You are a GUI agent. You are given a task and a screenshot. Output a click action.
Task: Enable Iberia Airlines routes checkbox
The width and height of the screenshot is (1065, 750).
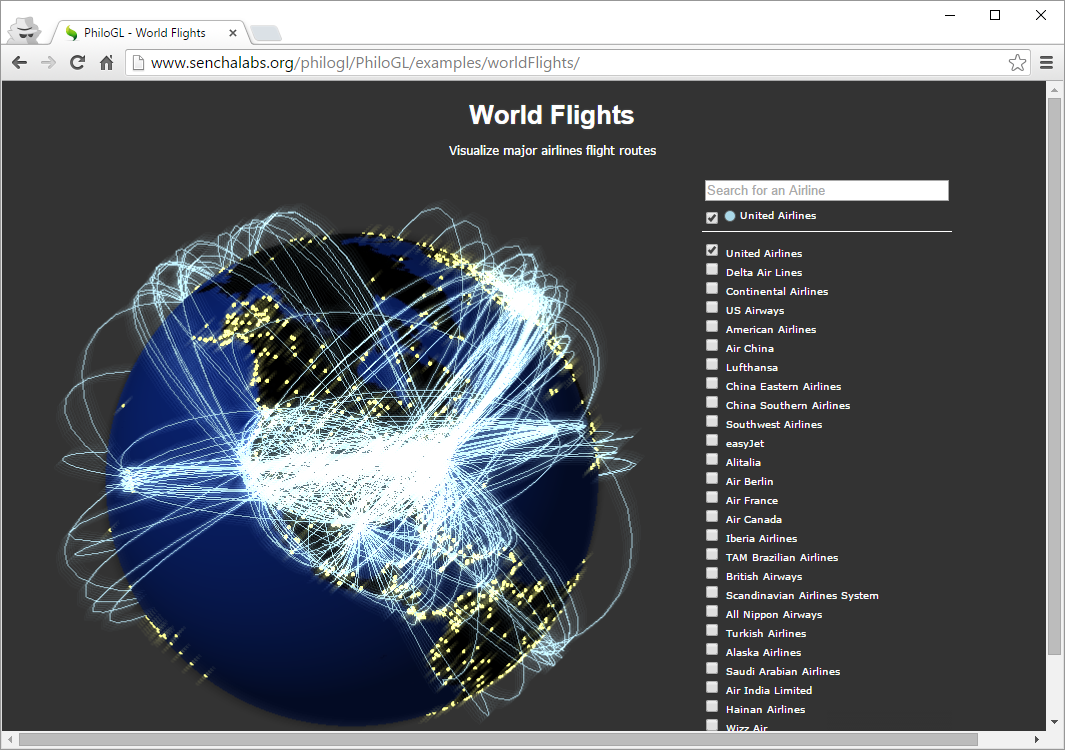[x=712, y=536]
